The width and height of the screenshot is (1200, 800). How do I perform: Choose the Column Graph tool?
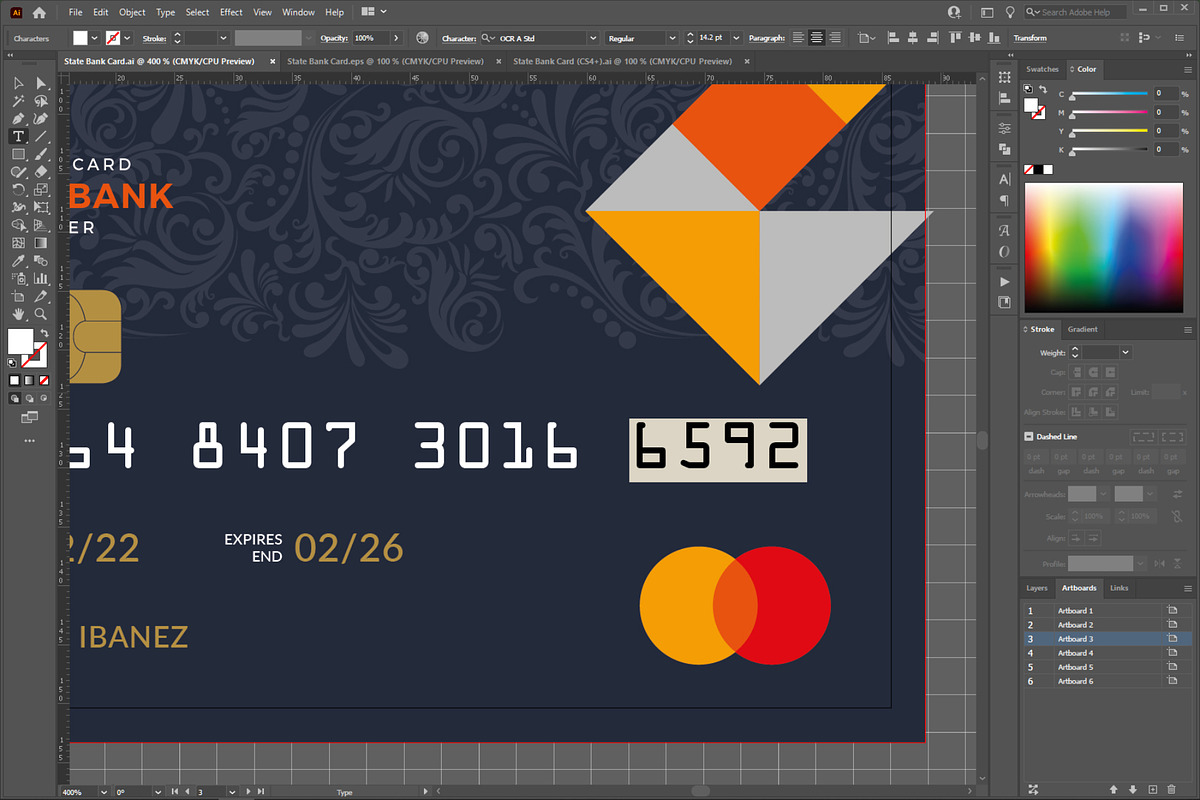(x=41, y=279)
